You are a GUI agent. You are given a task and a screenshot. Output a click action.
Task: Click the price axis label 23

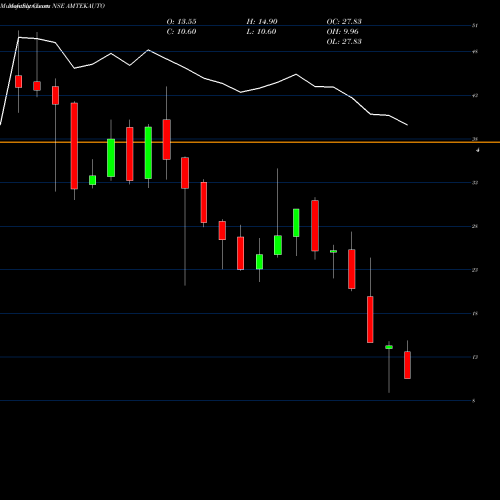[475, 270]
